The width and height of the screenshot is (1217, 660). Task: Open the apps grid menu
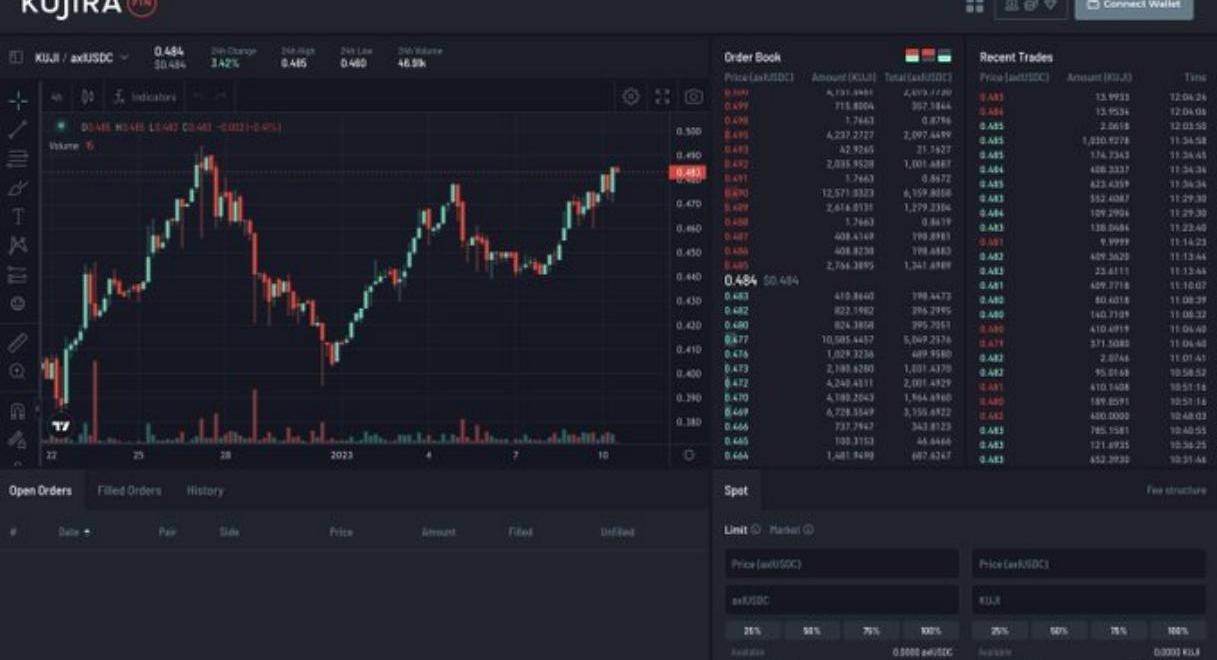click(x=974, y=6)
